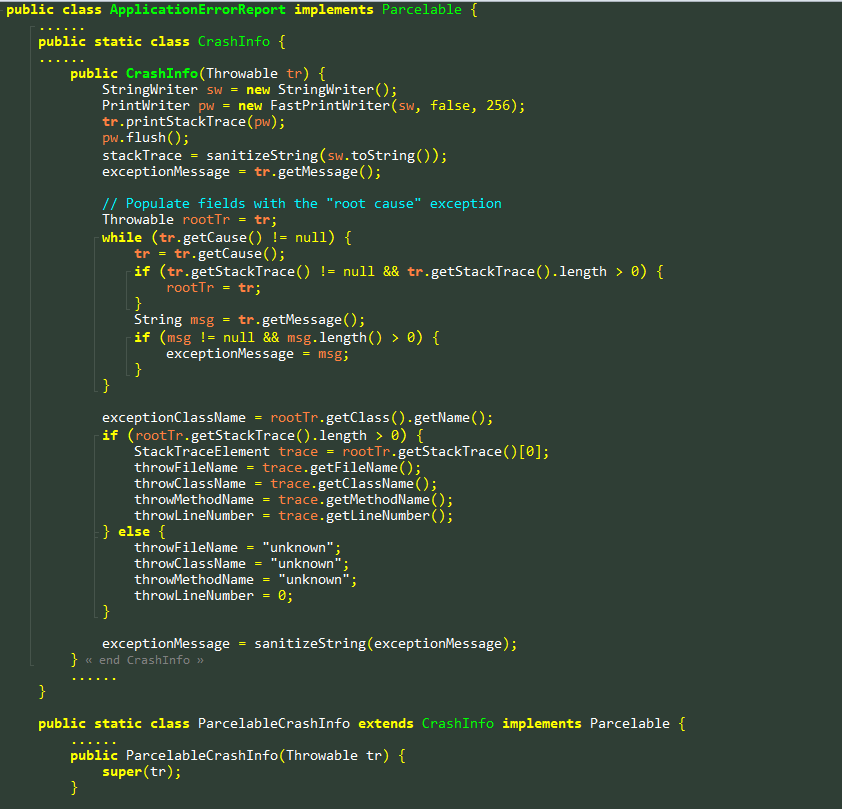Click the 'pw.flush();' line
842x809 pixels.
[x=146, y=138]
